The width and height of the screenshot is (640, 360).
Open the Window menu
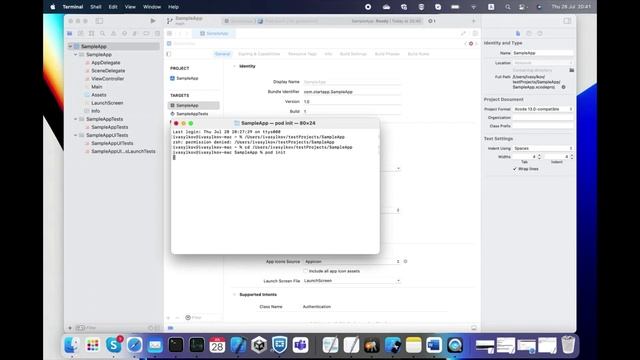click(x=152, y=7)
